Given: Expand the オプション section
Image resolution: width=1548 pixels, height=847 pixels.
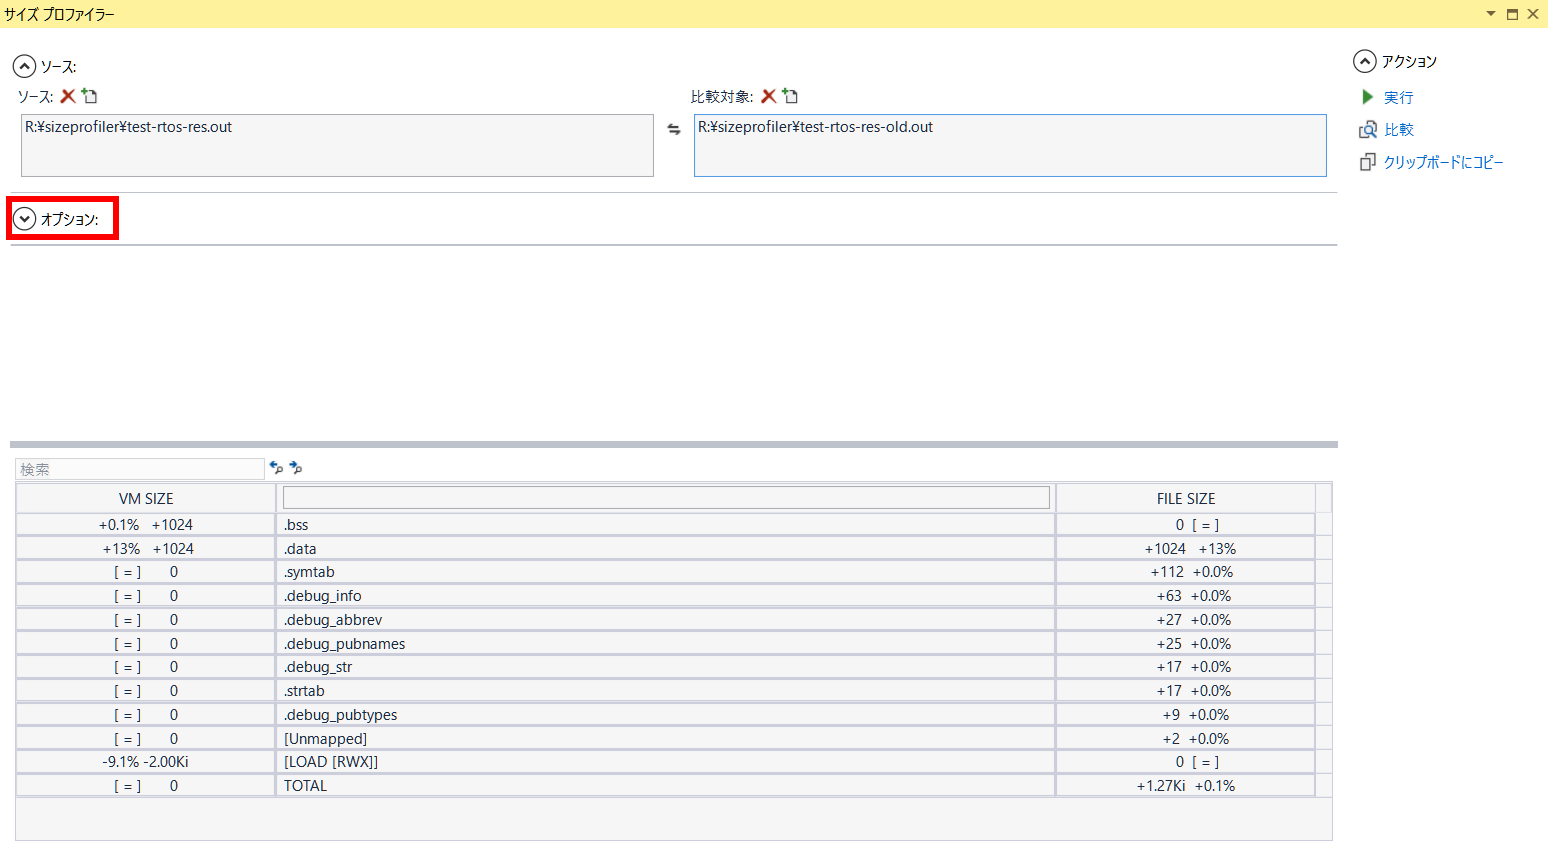Looking at the screenshot, I should (x=25, y=219).
